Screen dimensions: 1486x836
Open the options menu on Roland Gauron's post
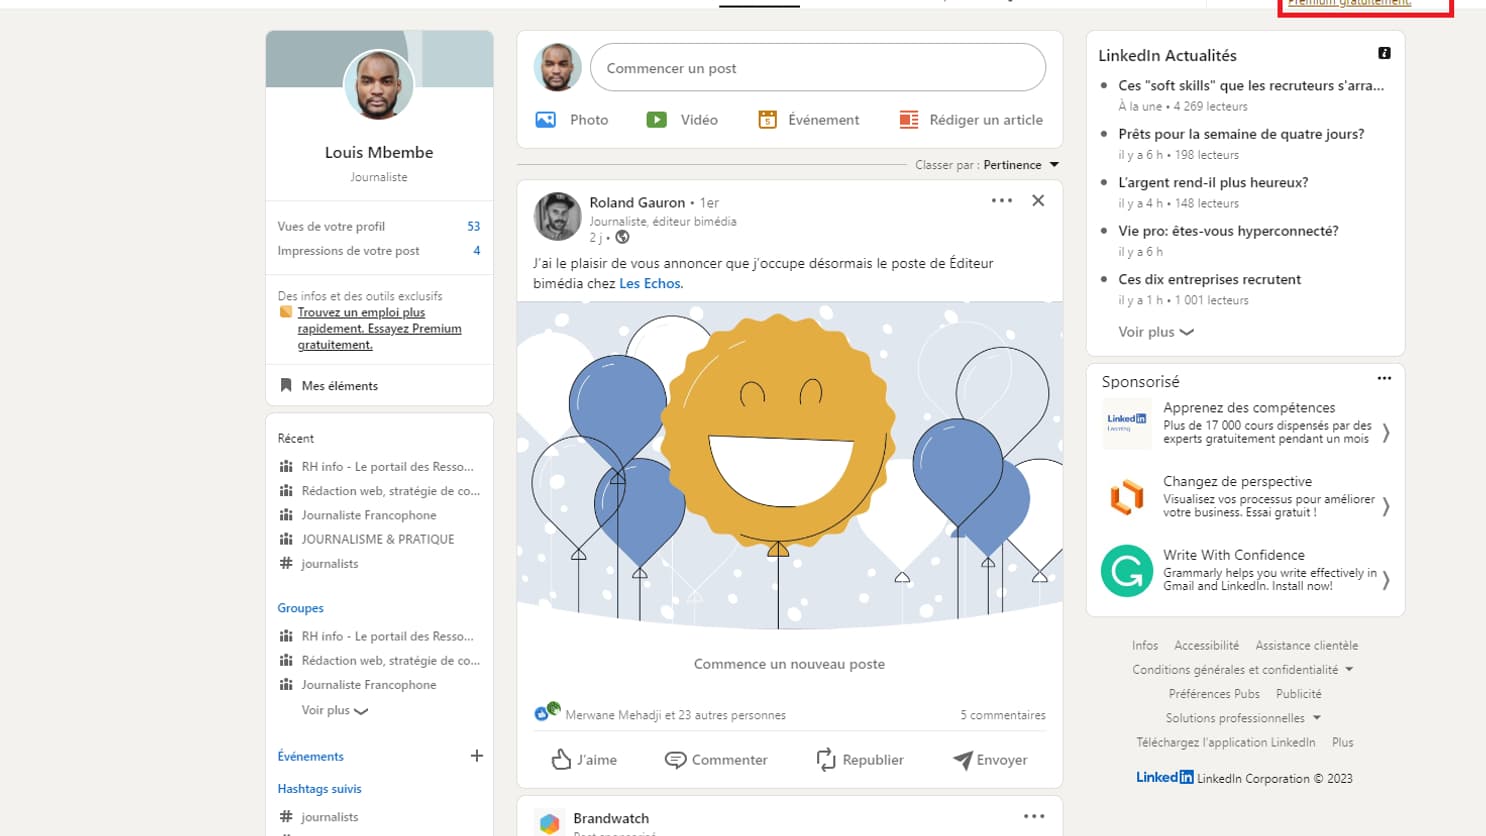(x=1001, y=200)
